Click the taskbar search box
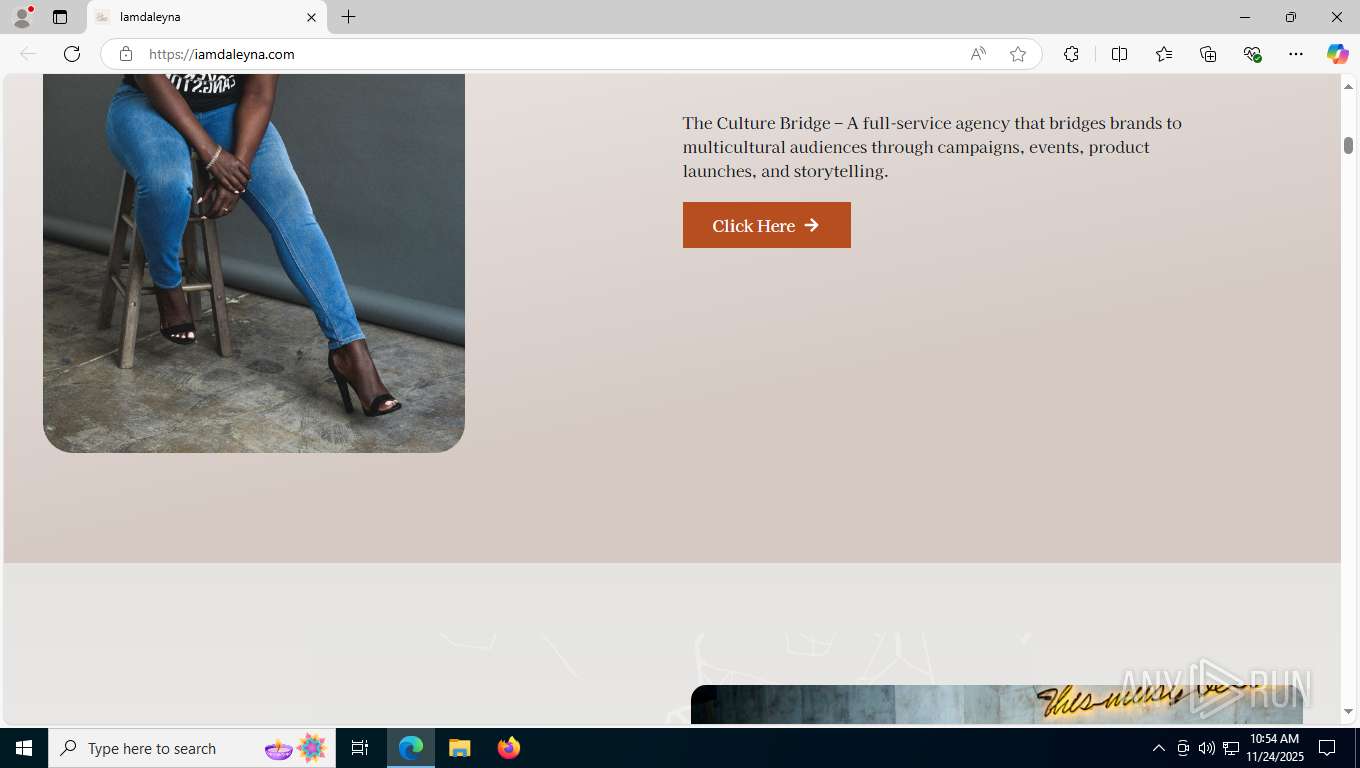The image size is (1360, 768). coord(192,748)
